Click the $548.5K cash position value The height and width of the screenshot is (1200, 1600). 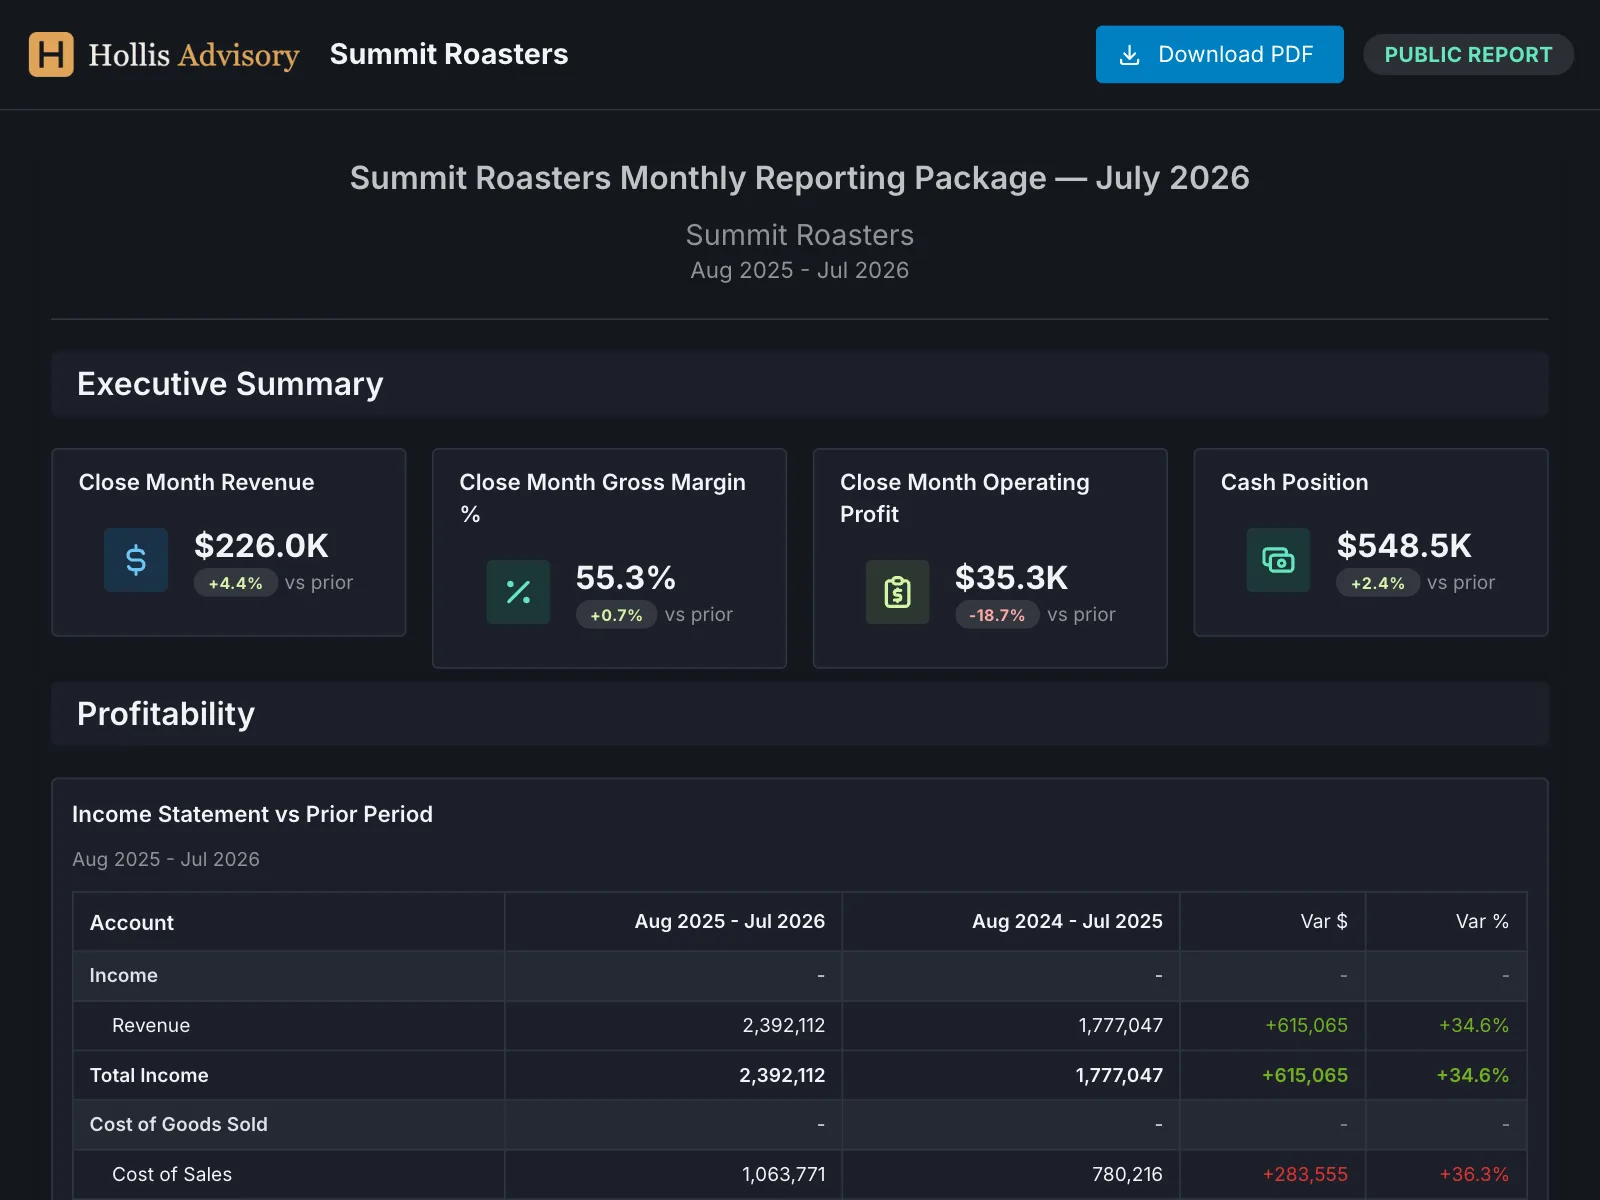click(1404, 546)
